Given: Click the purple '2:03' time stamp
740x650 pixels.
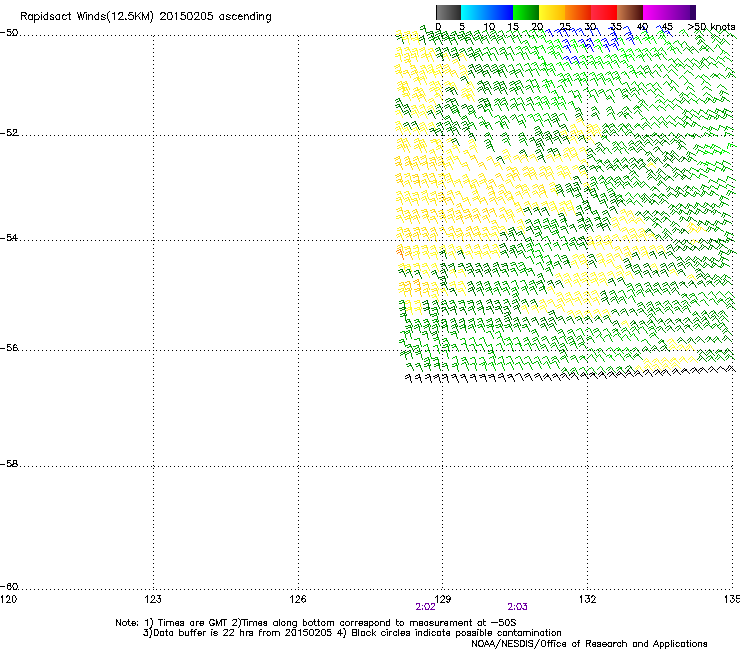Looking at the screenshot, I should point(517,607).
